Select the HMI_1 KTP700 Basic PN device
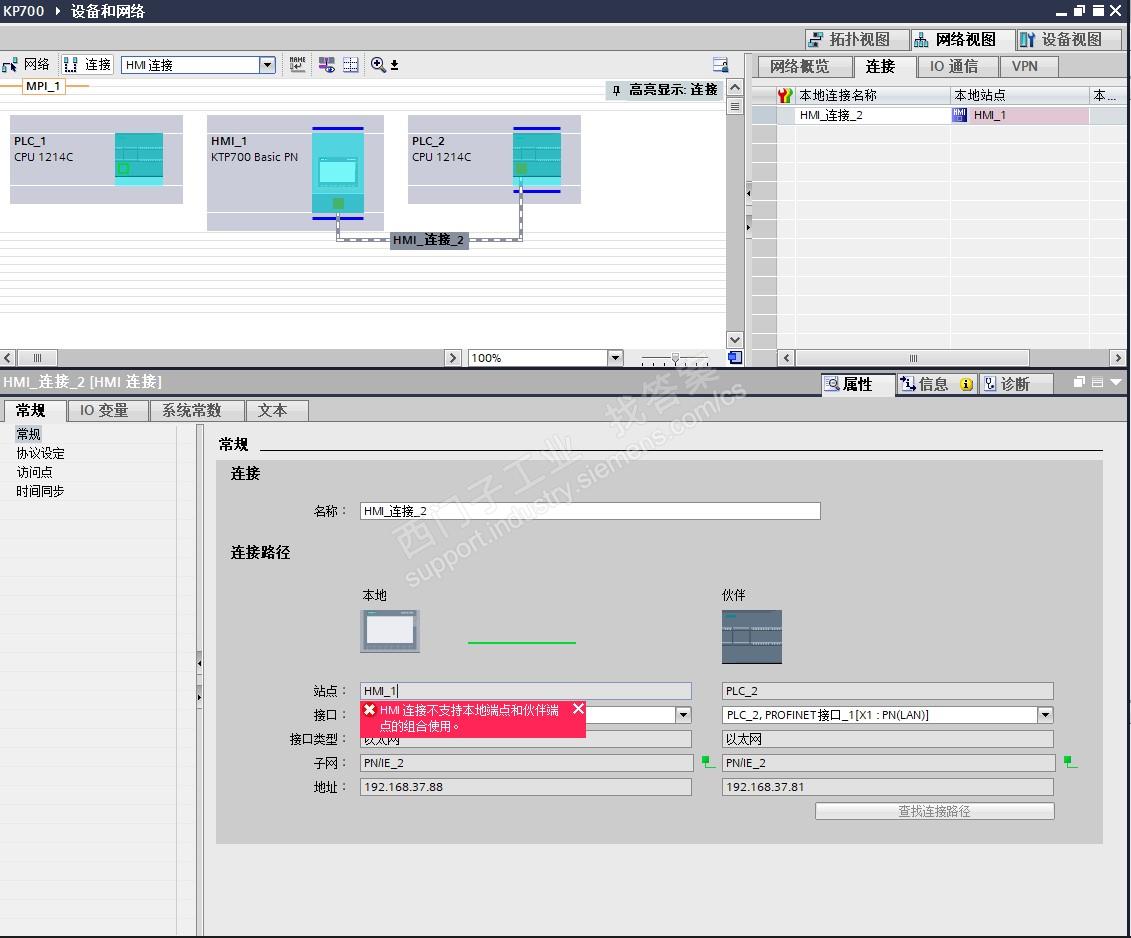 [295, 172]
